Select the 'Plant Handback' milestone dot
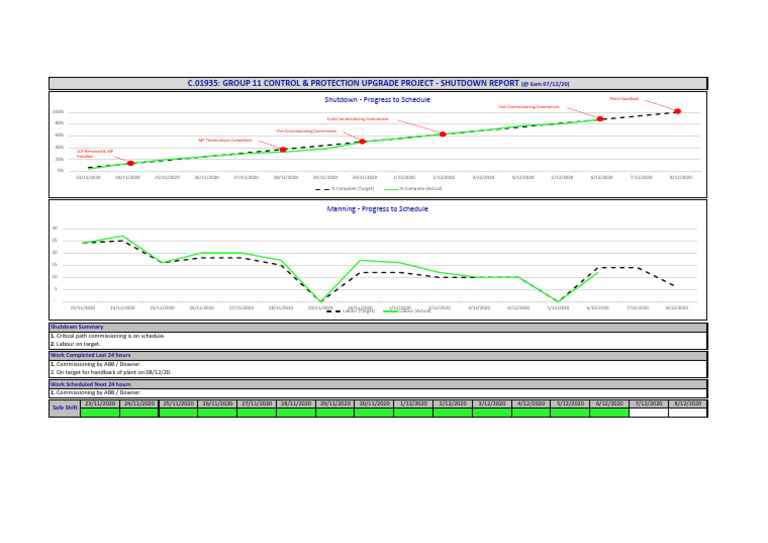 (x=677, y=112)
